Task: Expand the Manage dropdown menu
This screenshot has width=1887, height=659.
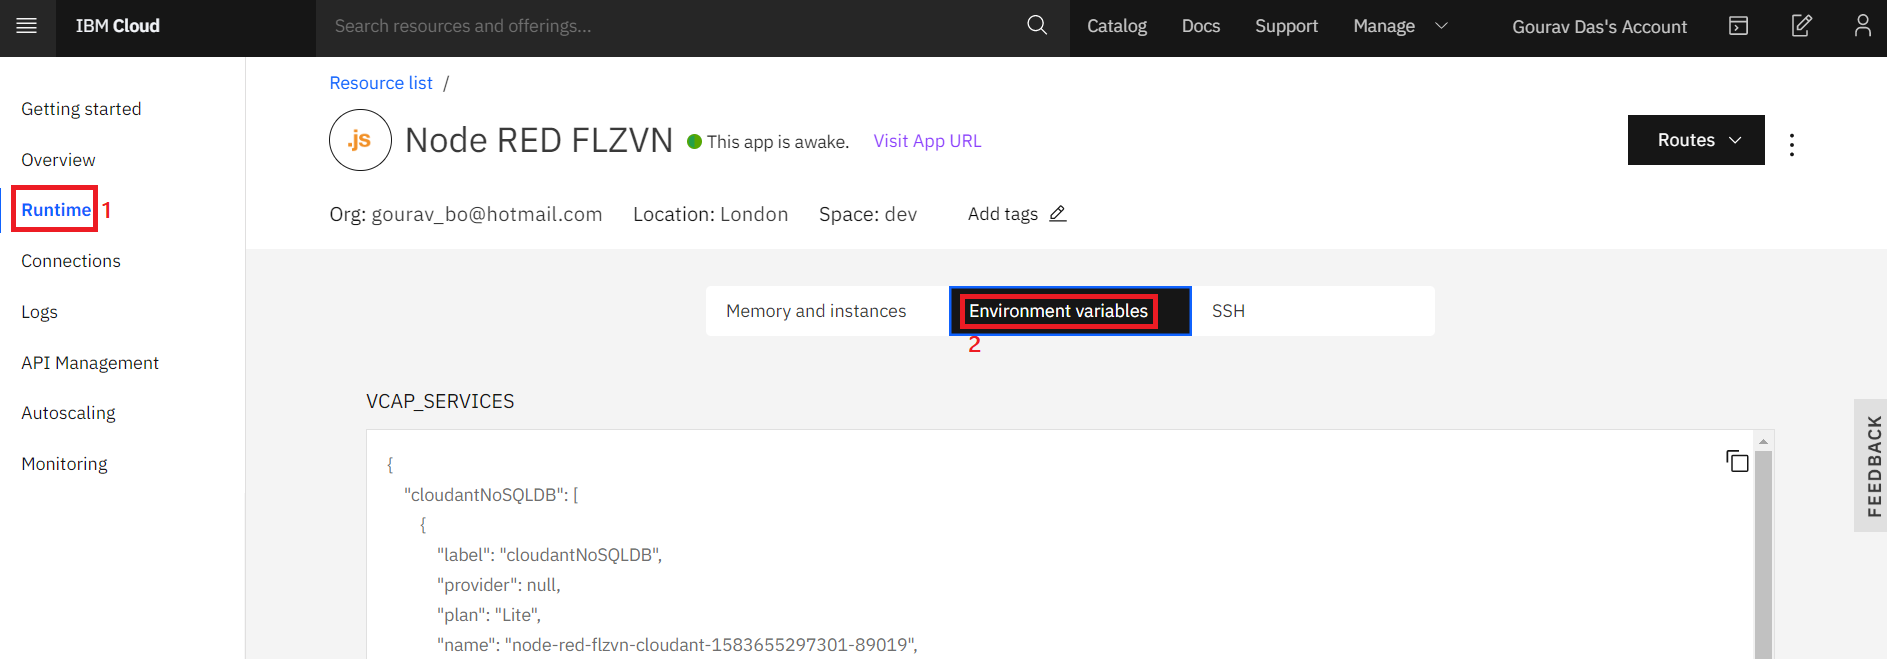Action: 1400,26
